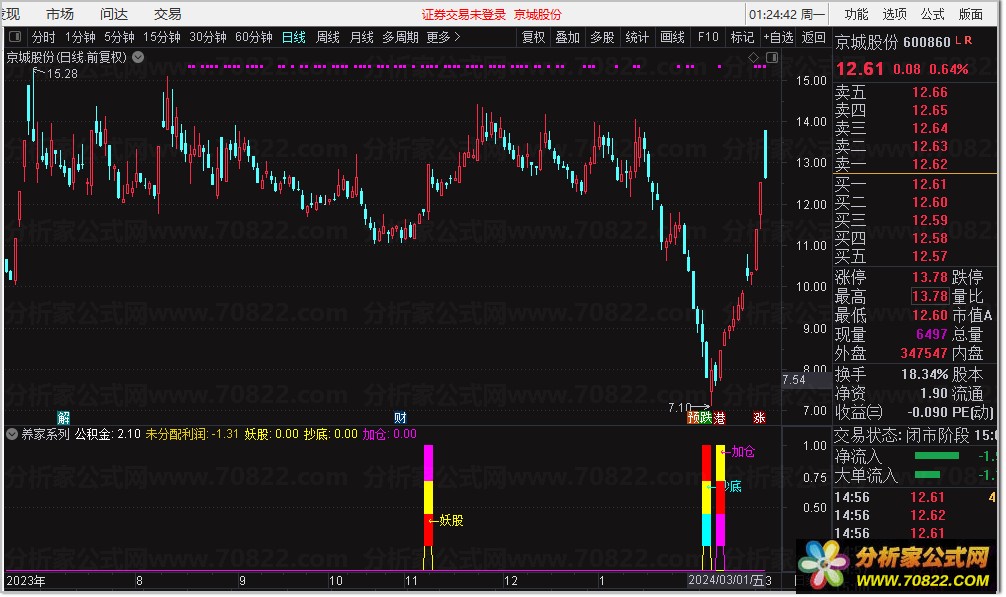Image resolution: width=1006 pixels, height=597 pixels.
Task: Click the 妖股 signal bar in indicator
Action: tap(429, 496)
